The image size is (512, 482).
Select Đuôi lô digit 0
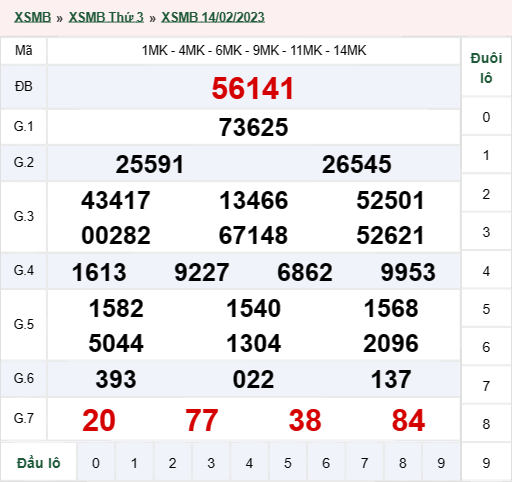(486, 117)
